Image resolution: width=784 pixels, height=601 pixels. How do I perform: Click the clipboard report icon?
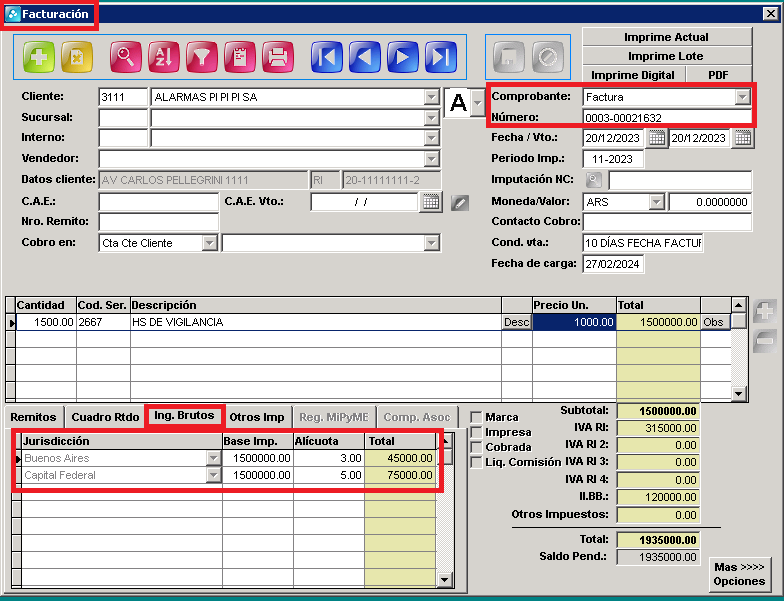pos(240,57)
